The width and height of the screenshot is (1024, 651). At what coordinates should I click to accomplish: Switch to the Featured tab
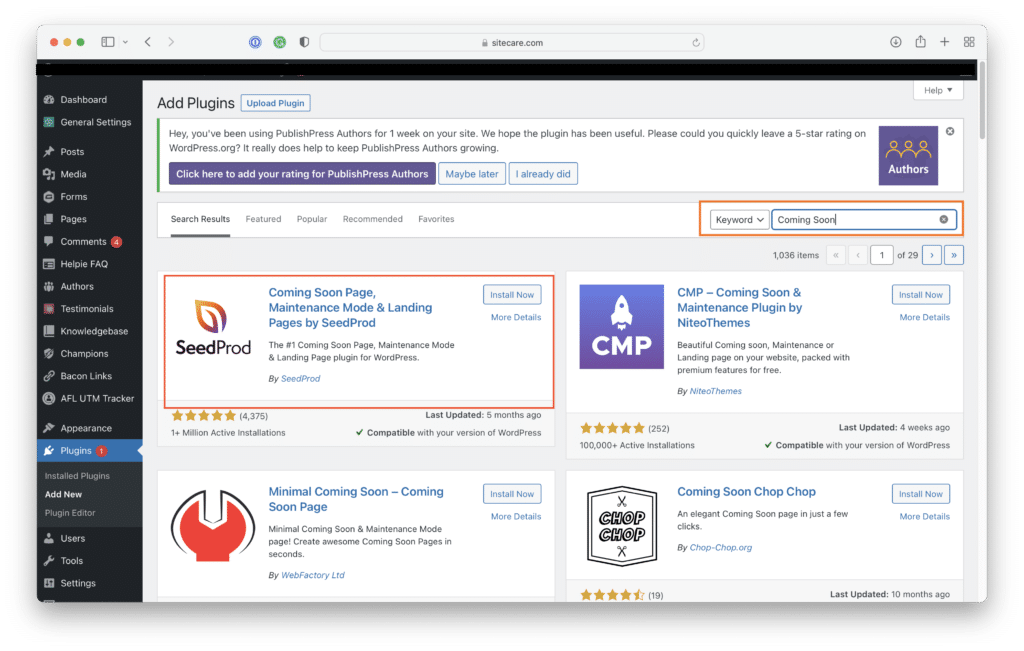(x=263, y=219)
